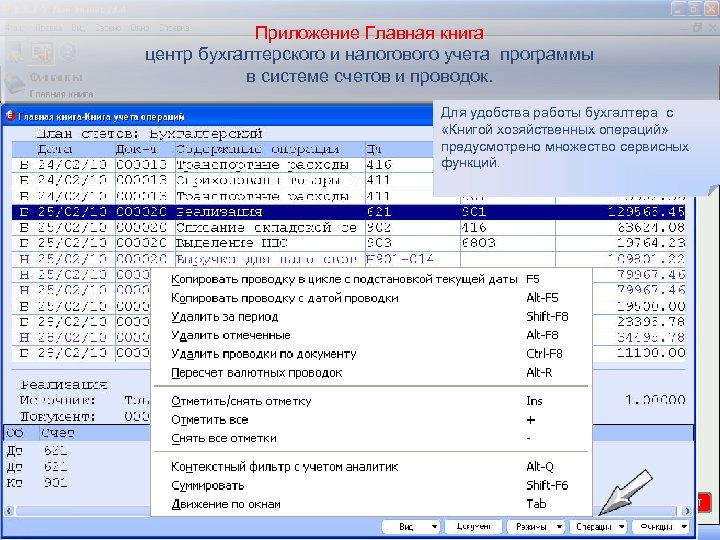Select 'Транспортные расходы' row with debit 416
This screenshot has height=540, width=720.
point(223,165)
